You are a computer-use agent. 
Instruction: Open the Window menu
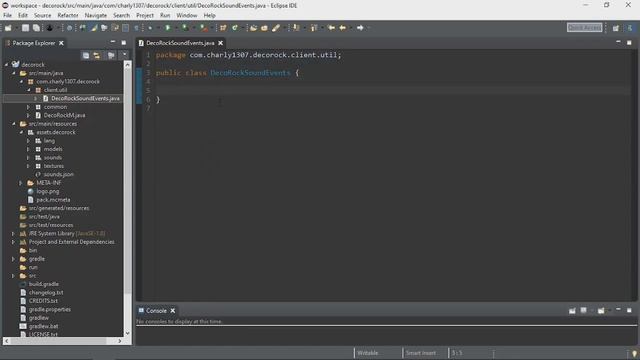pos(187,16)
